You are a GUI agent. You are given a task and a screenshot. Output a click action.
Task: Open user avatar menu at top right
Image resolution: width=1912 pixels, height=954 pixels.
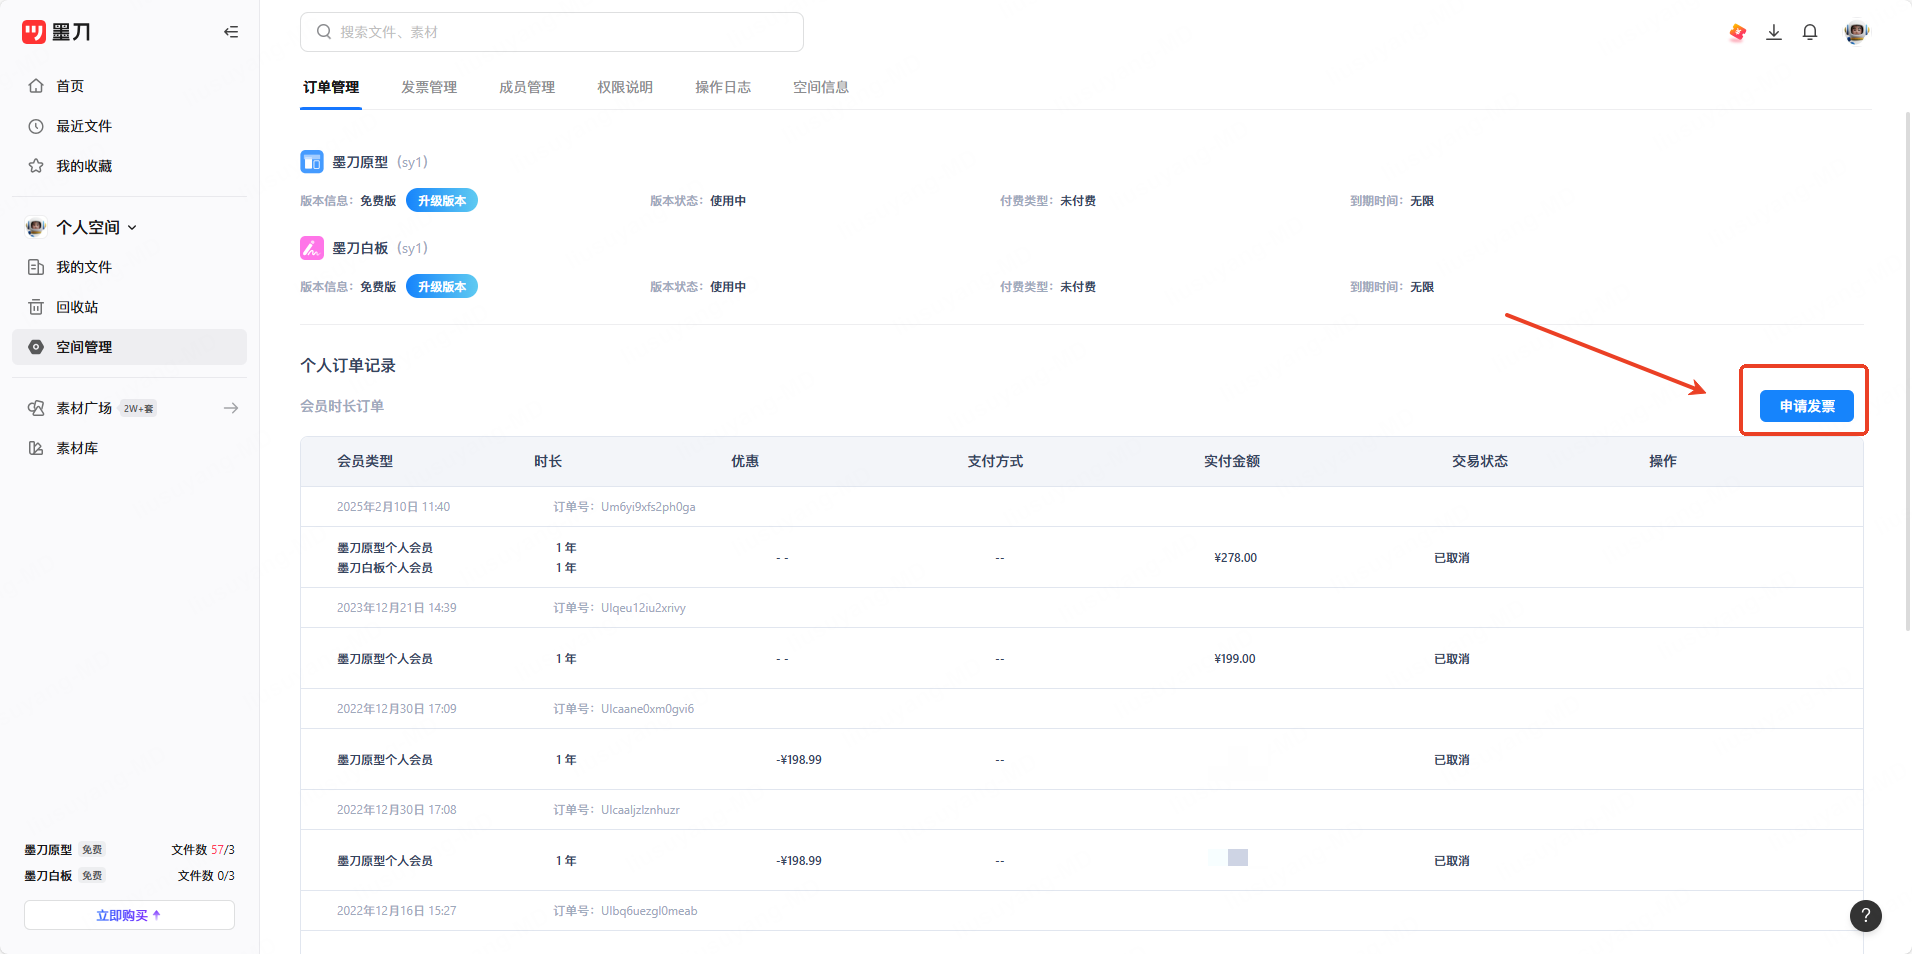tap(1856, 32)
